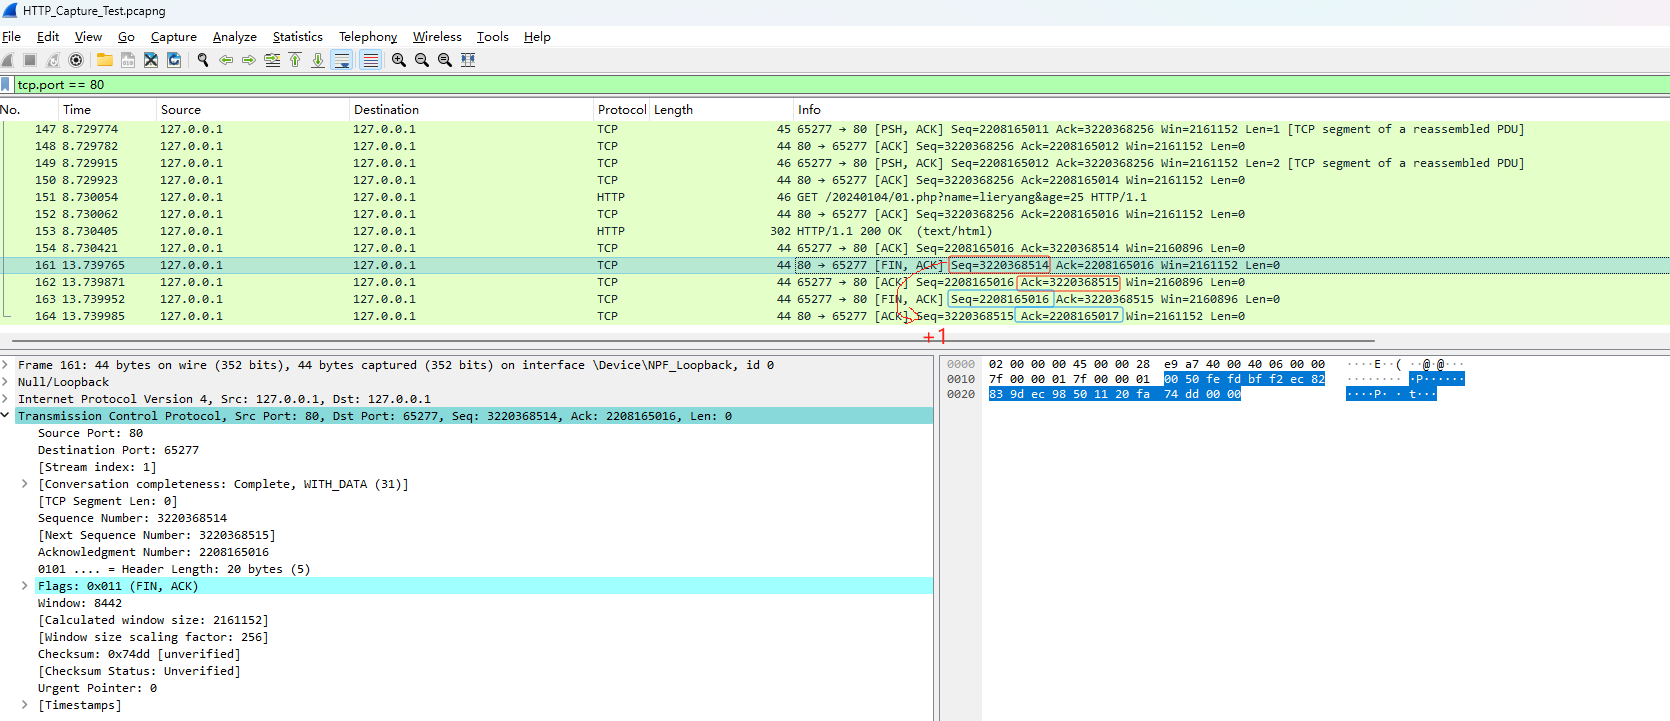Jump to last packet icon
The height and width of the screenshot is (721, 1670).
(318, 60)
